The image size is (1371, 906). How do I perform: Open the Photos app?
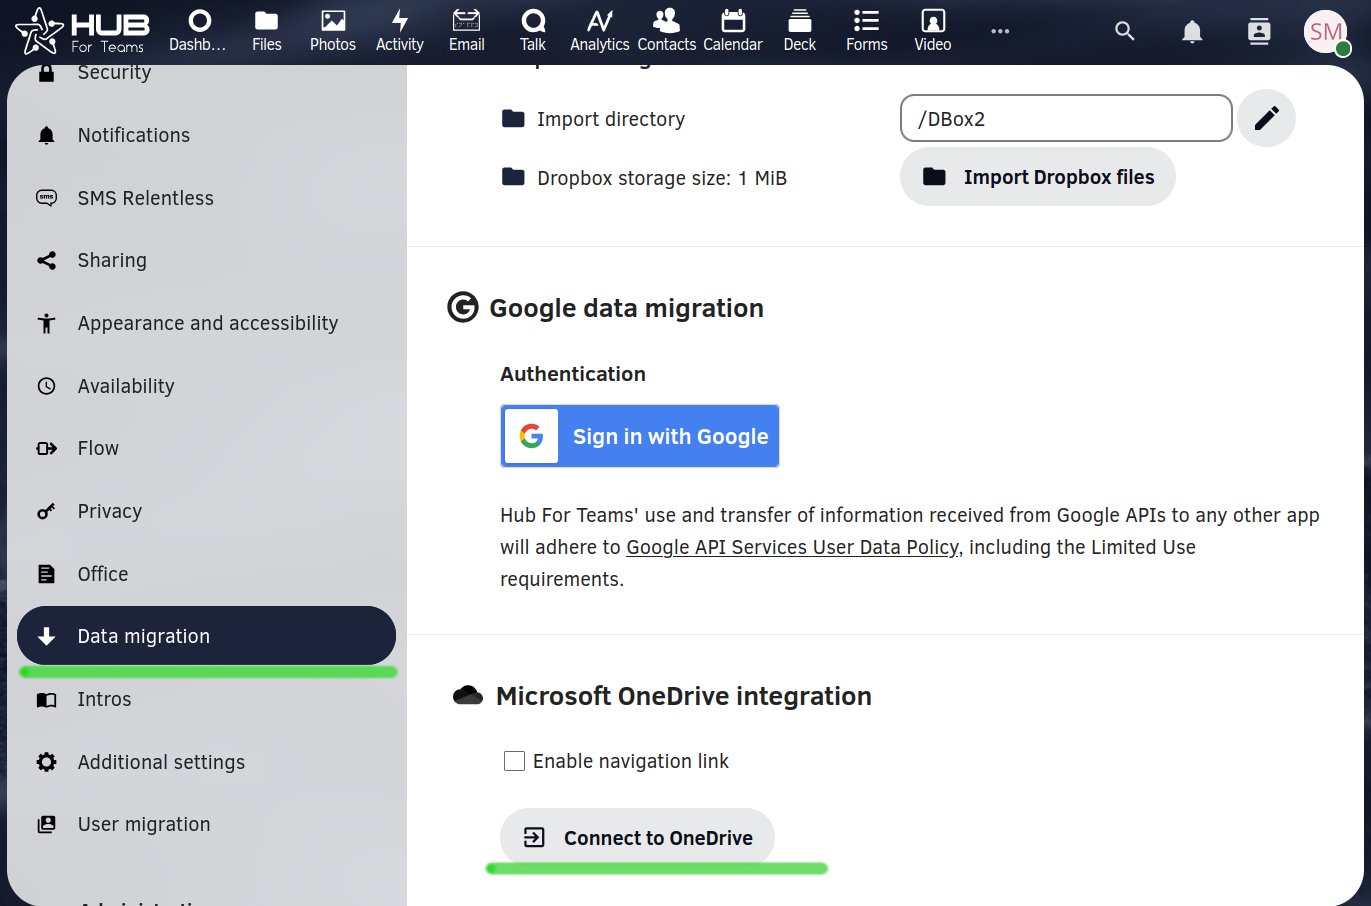pos(333,31)
